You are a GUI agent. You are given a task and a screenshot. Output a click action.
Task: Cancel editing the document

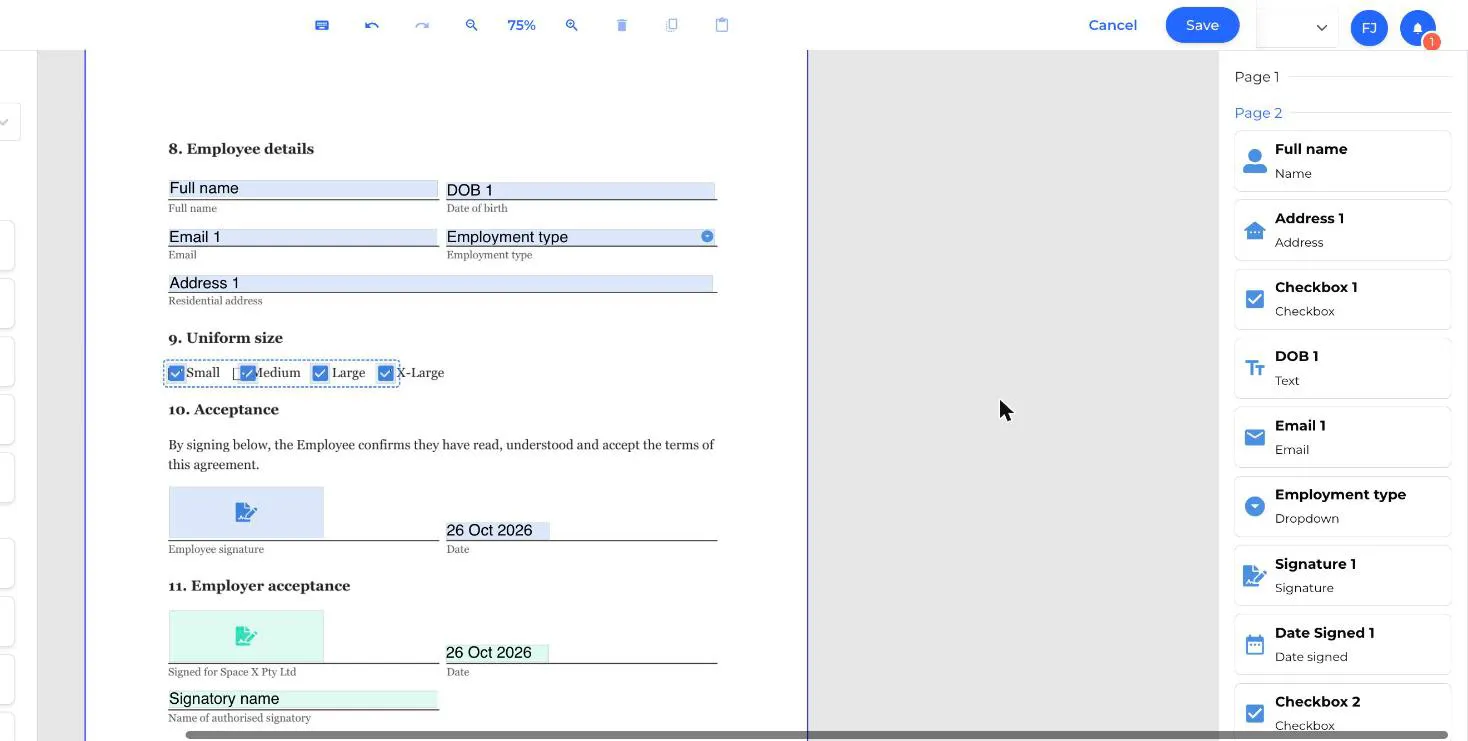1112,25
